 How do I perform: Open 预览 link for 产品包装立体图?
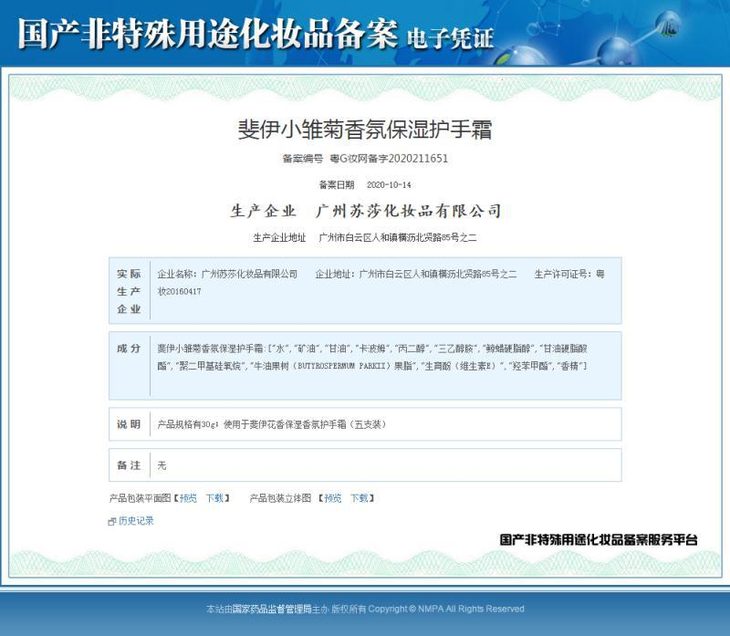[x=332, y=498]
